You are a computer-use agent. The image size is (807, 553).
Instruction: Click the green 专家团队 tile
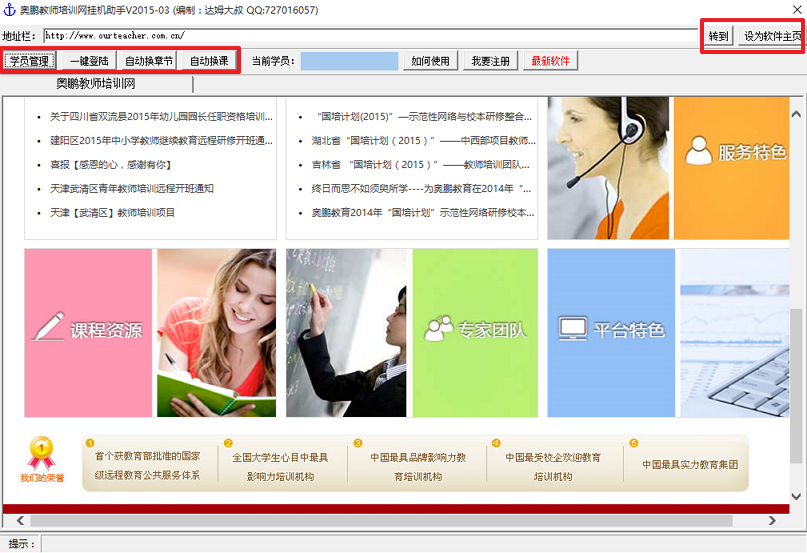tap(475, 333)
